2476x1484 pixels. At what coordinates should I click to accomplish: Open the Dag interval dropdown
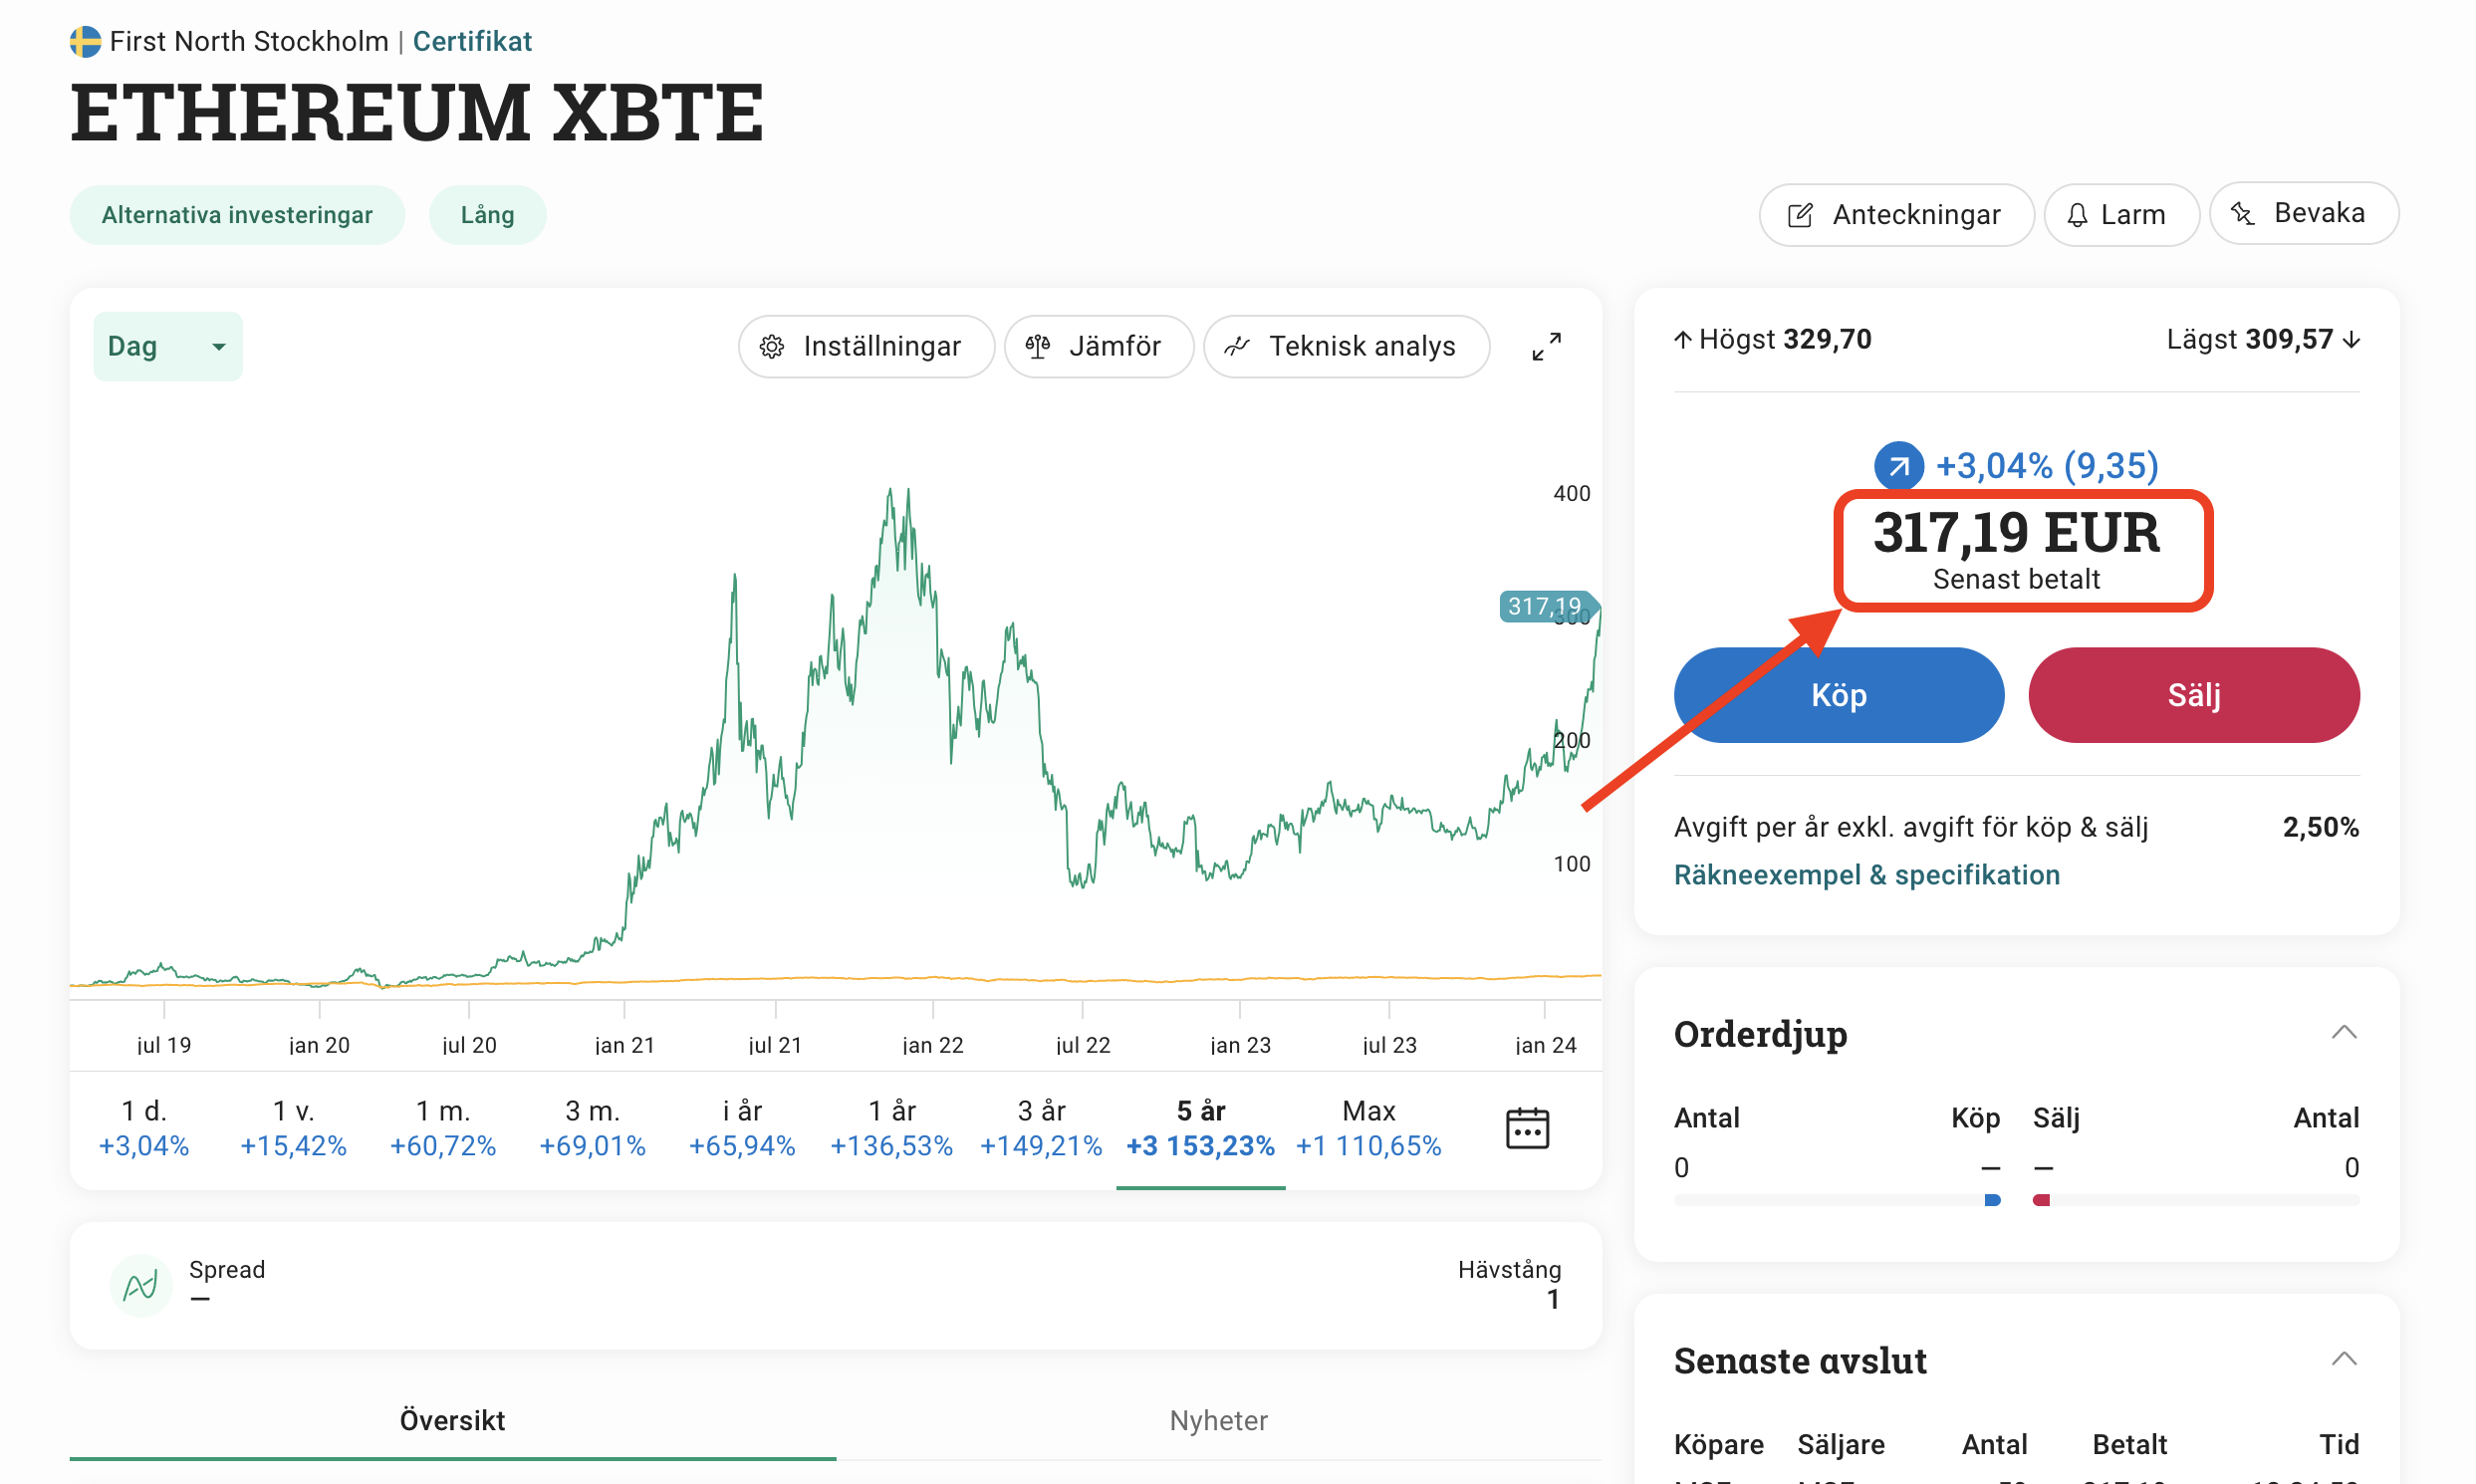[x=168, y=346]
